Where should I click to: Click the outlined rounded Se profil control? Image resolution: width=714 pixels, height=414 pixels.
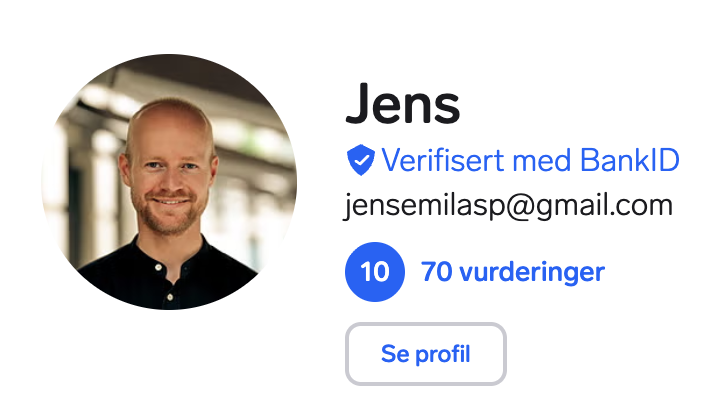(426, 354)
